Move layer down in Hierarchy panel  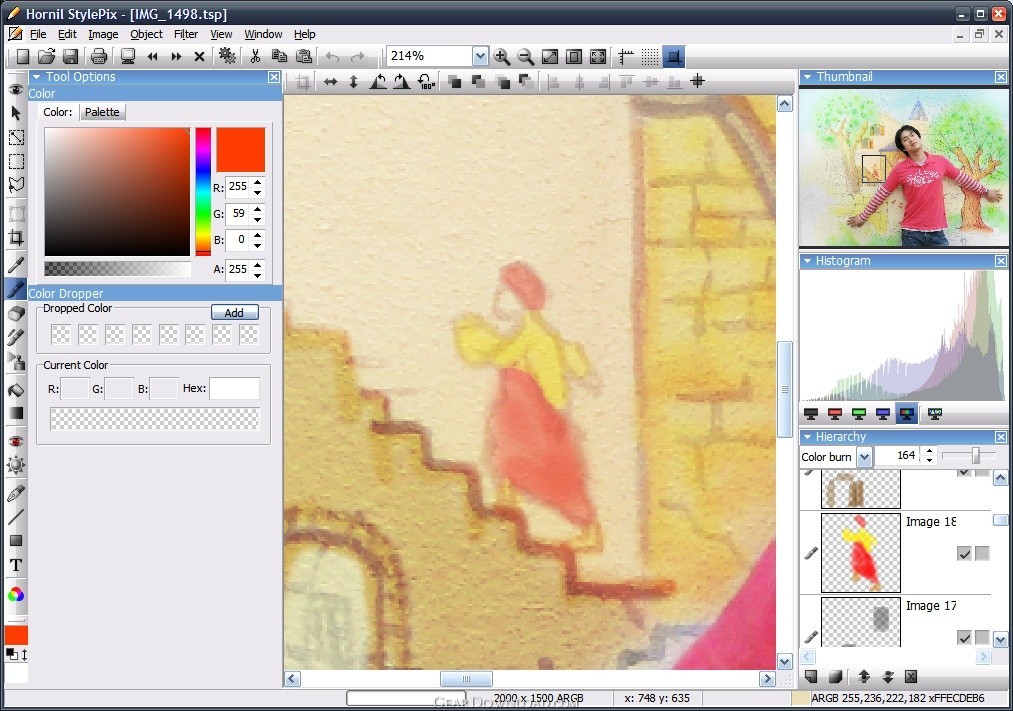pyautogui.click(x=888, y=676)
